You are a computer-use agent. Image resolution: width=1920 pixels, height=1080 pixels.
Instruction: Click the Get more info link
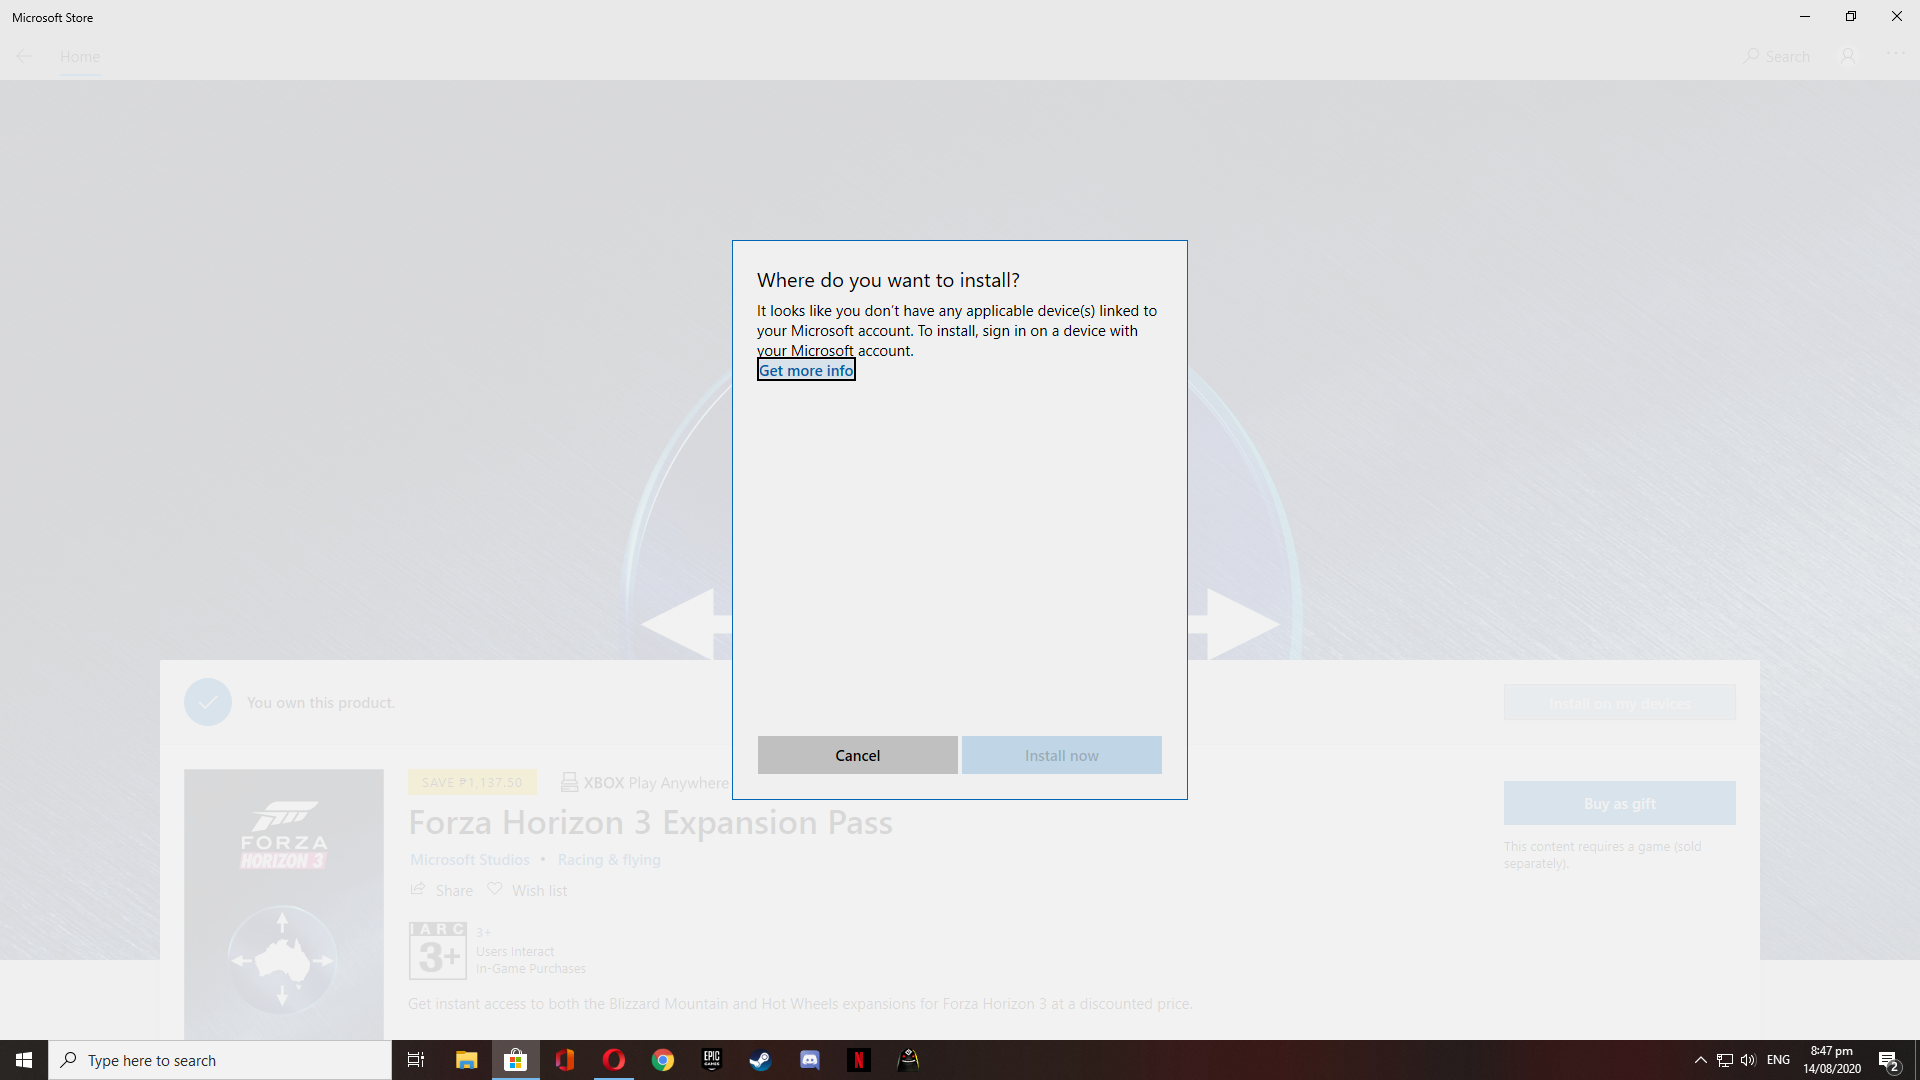[806, 371]
